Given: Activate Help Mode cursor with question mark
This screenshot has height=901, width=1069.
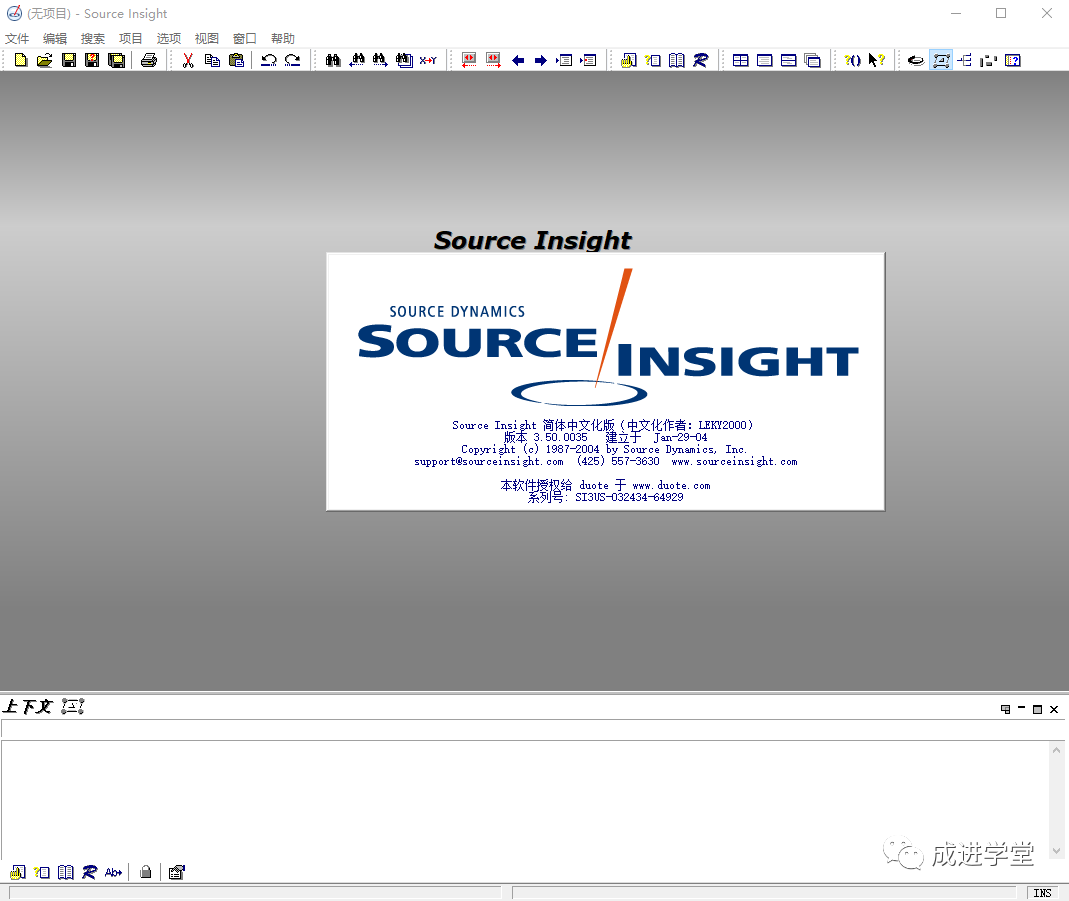Looking at the screenshot, I should point(876,60).
